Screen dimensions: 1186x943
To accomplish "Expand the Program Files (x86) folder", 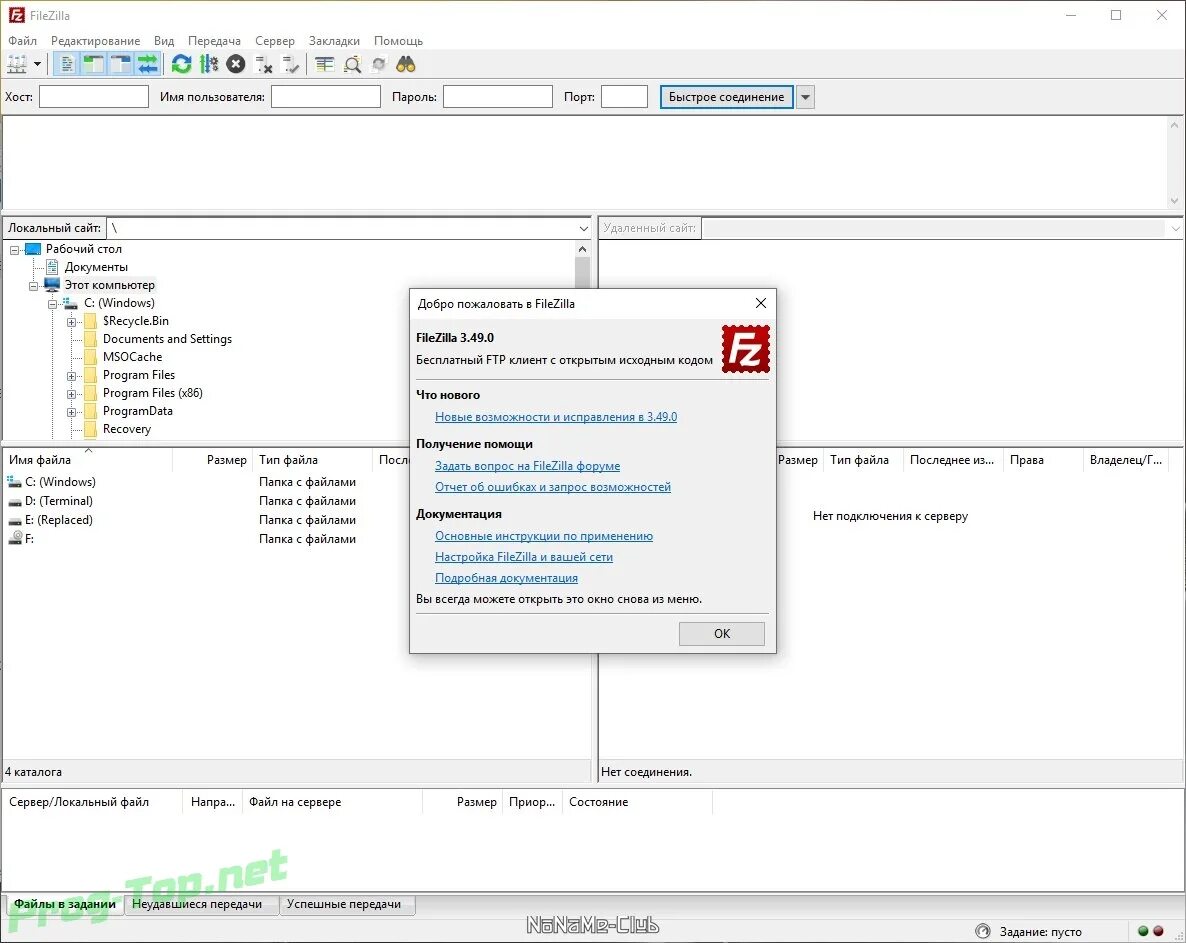I will (x=71, y=394).
